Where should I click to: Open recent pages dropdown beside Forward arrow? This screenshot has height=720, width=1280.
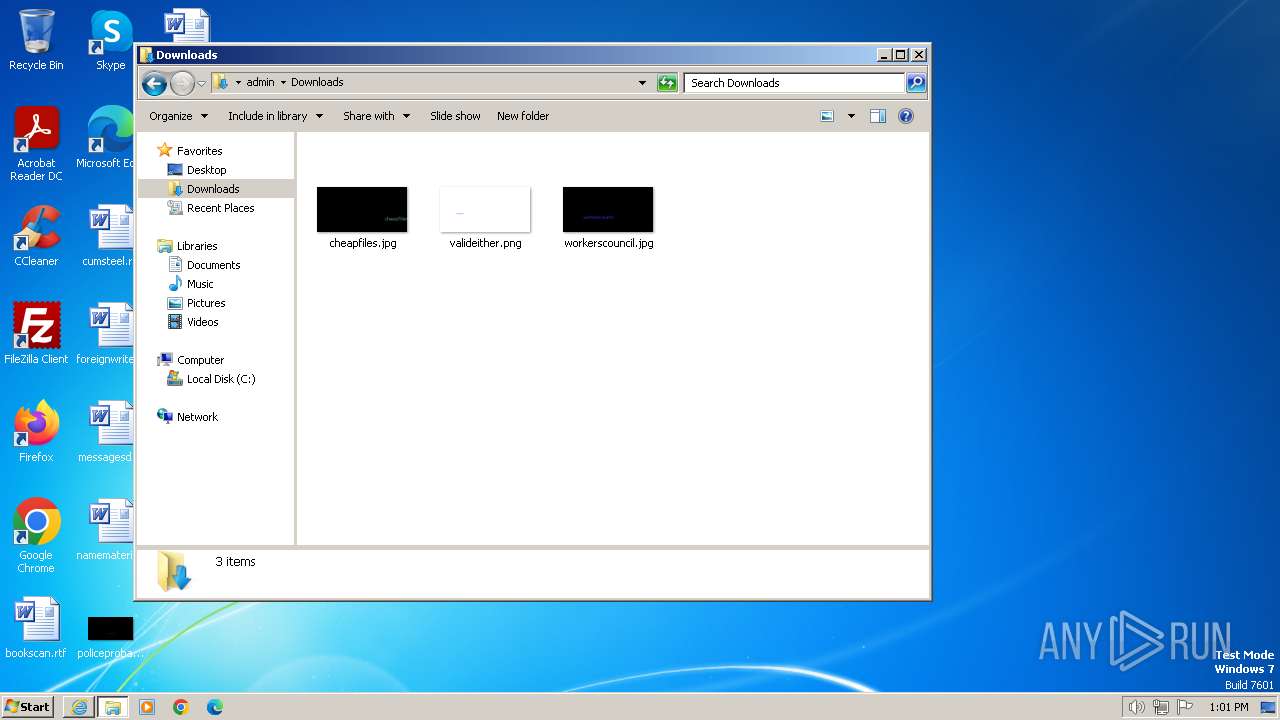[201, 83]
